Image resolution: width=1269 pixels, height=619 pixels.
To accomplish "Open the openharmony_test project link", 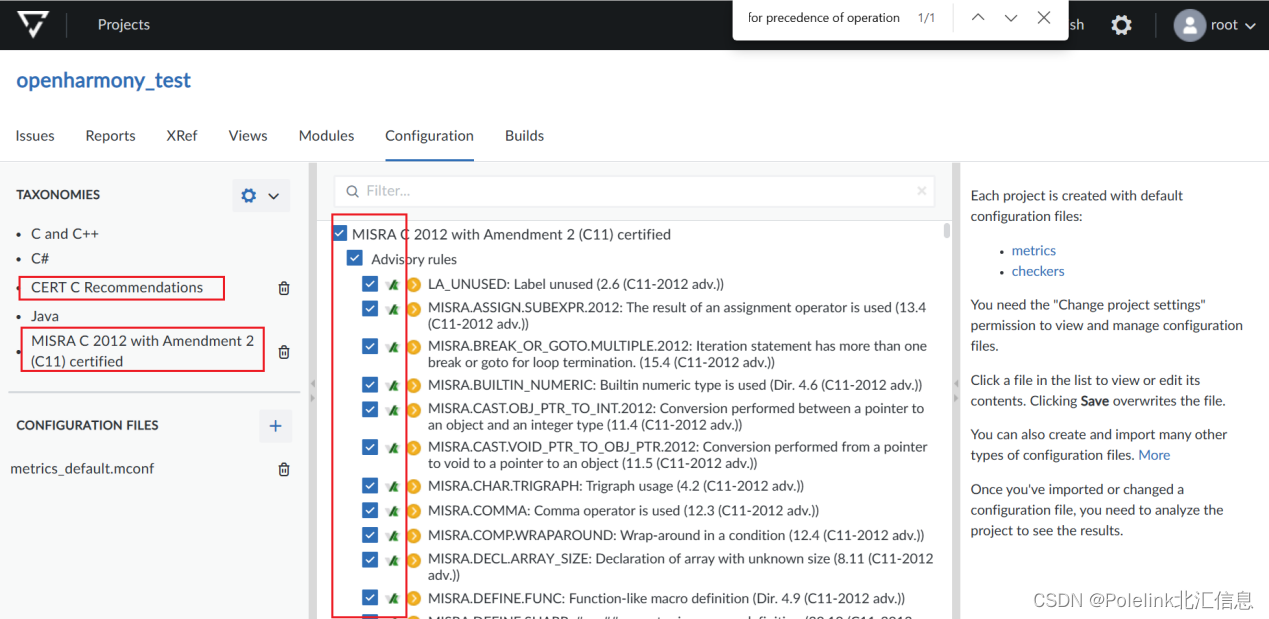I will [103, 81].
